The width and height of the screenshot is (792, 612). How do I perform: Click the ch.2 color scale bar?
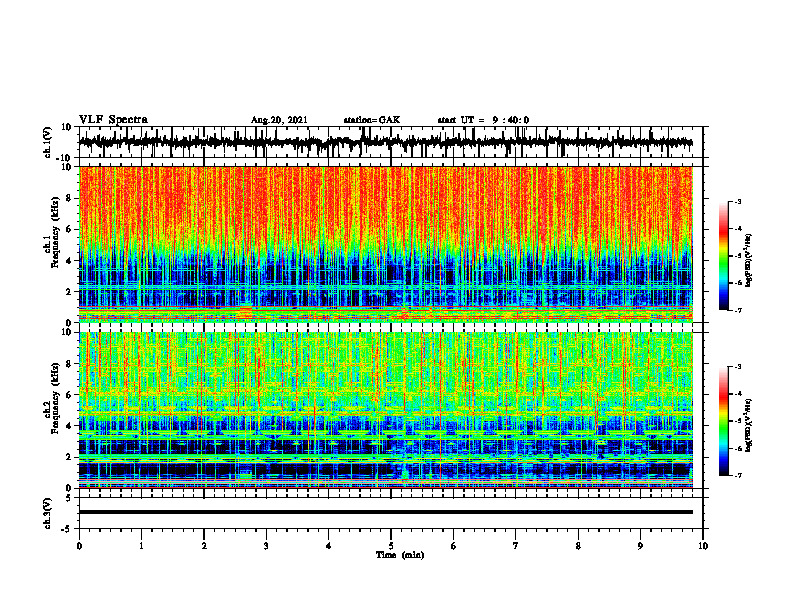[723, 421]
